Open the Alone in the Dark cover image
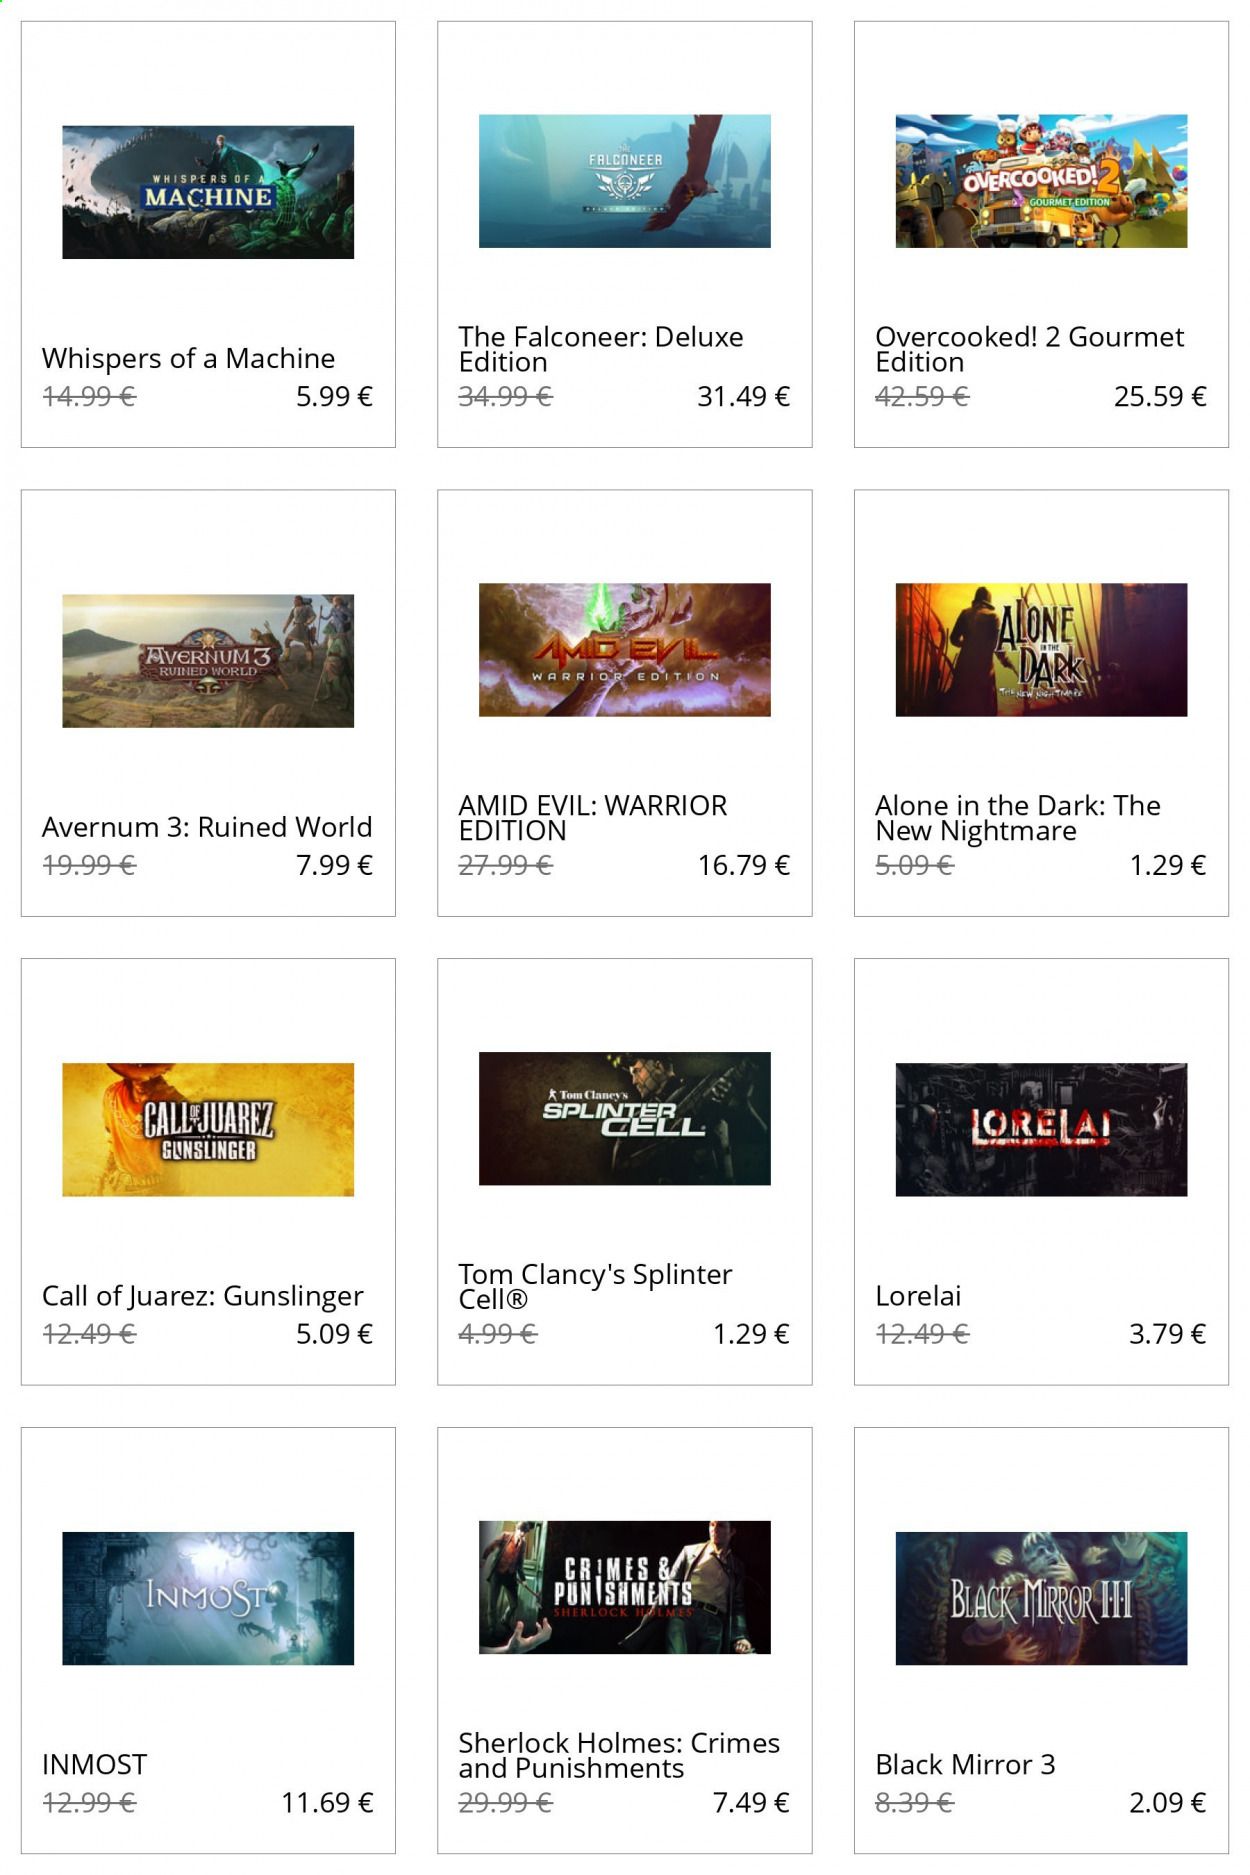The height and width of the screenshot is (1875, 1250). pyautogui.click(x=1041, y=650)
